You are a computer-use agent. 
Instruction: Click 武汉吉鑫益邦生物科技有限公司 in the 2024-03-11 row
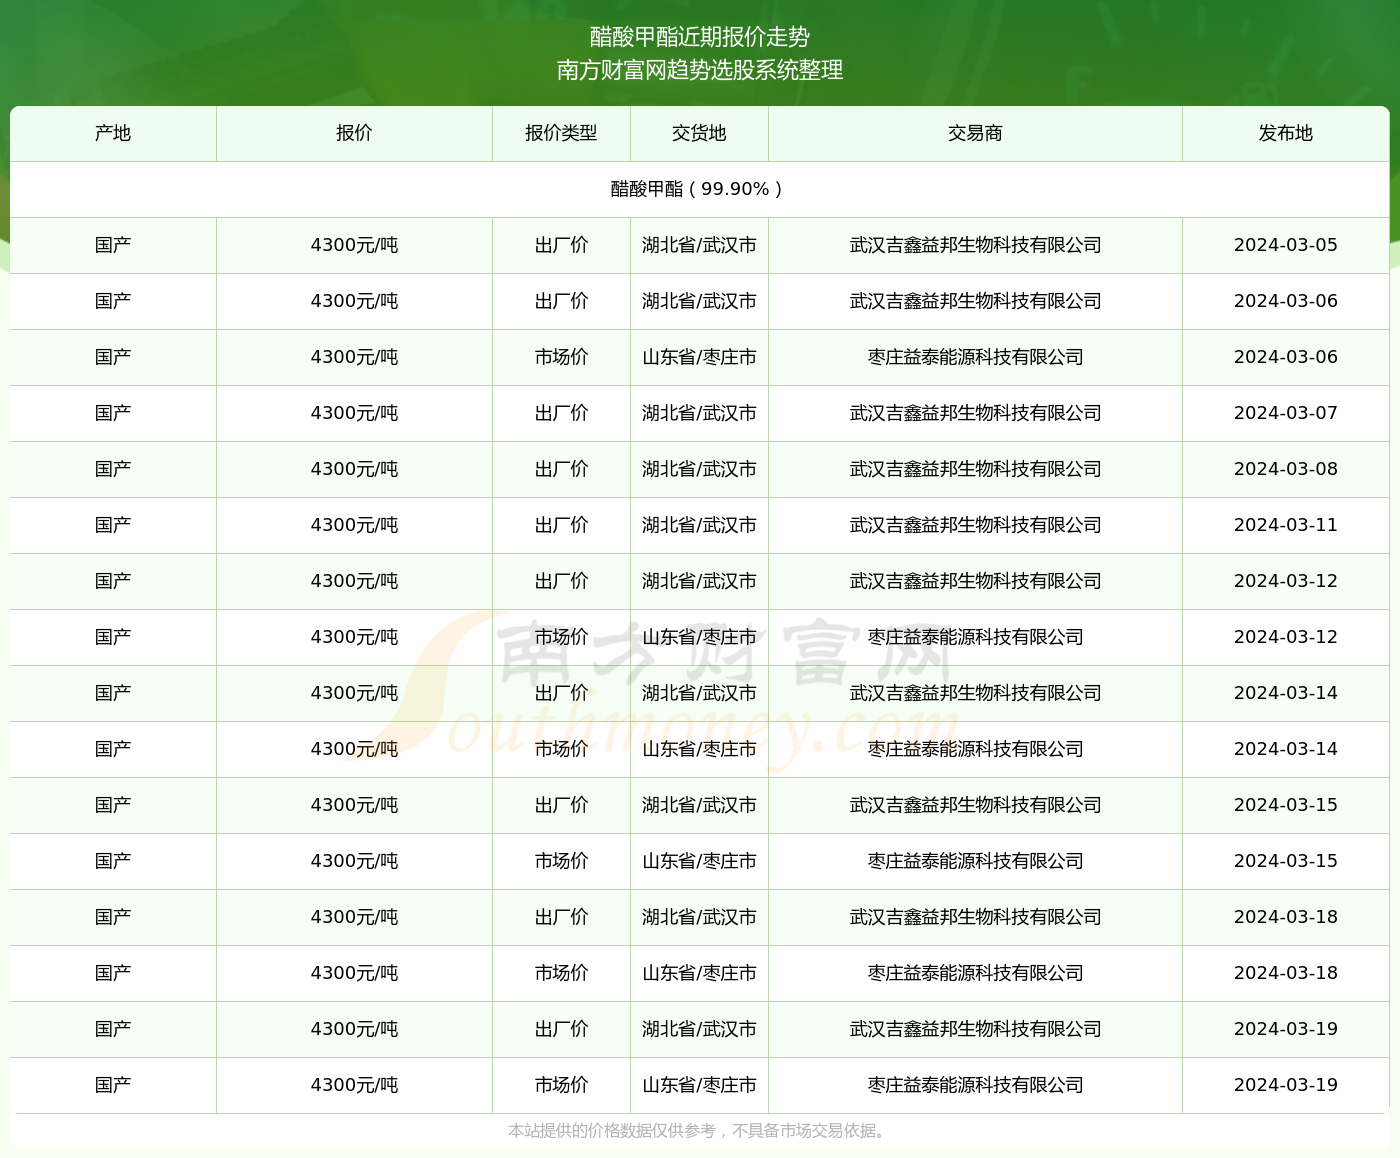point(975,525)
